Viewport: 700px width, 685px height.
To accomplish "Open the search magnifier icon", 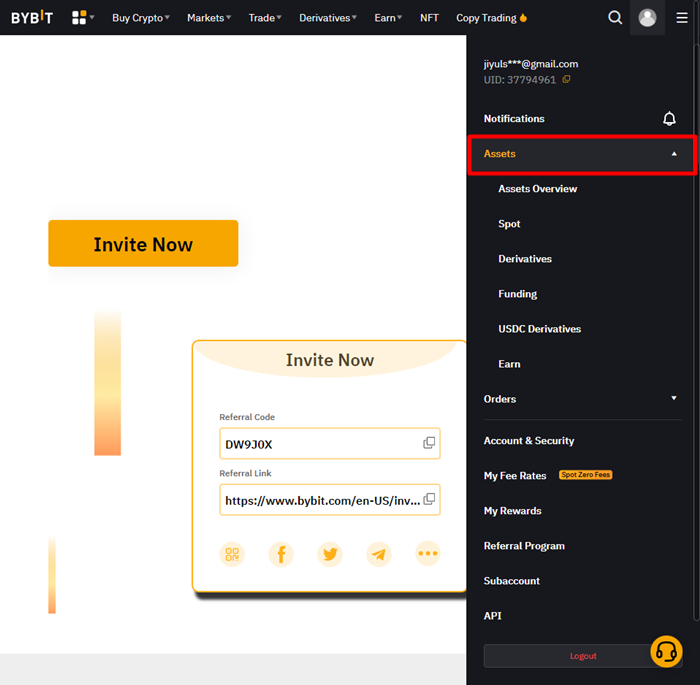I will (x=615, y=17).
